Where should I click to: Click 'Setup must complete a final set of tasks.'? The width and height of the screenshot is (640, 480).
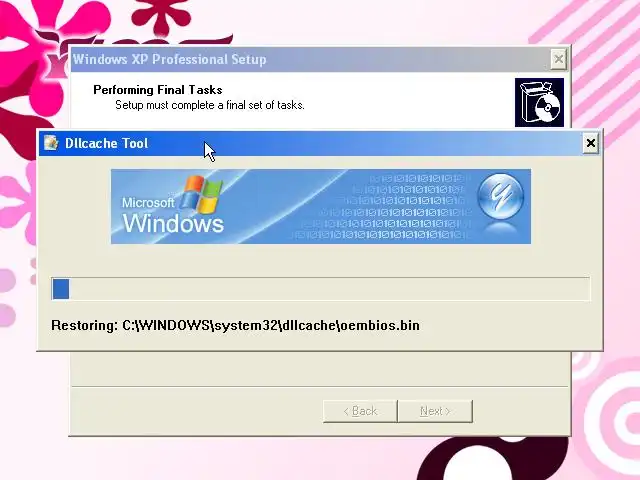[210, 105]
